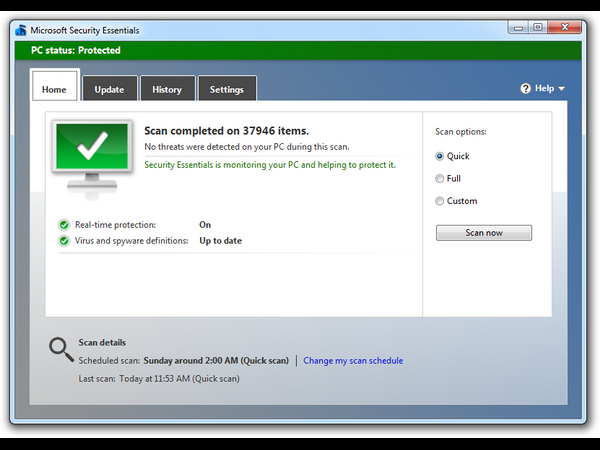The height and width of the screenshot is (450, 600).
Task: Click the 'Scan details' heading
Action: pos(102,342)
